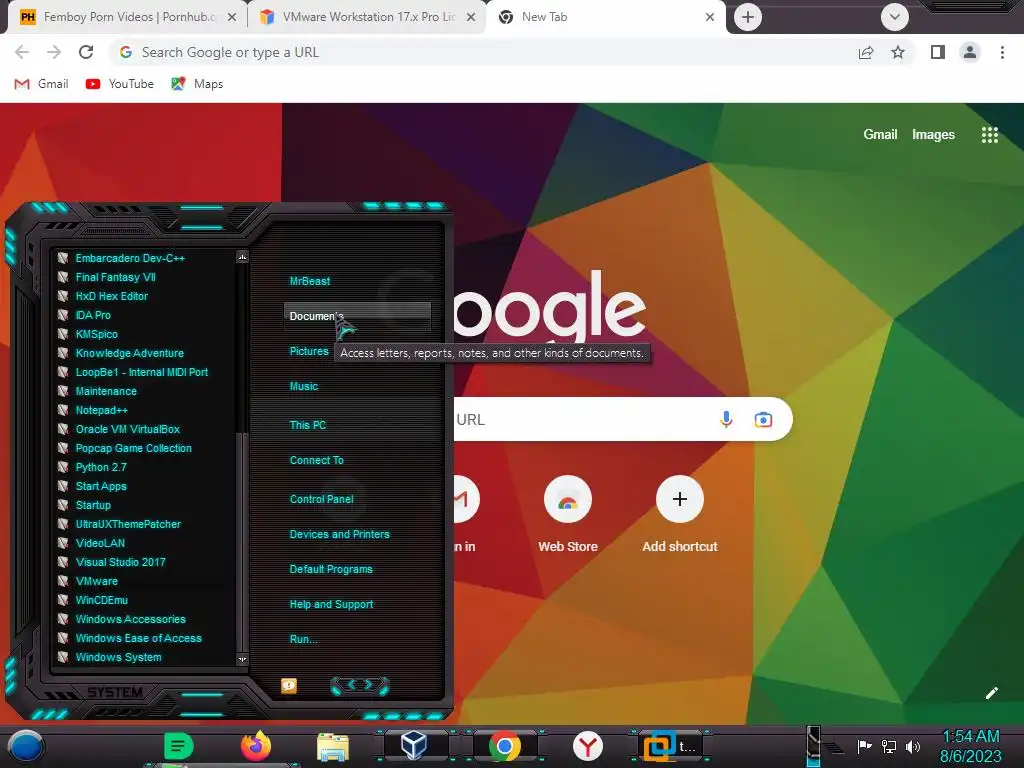
Task: Open the volume speaker tray icon
Action: pos(913,746)
